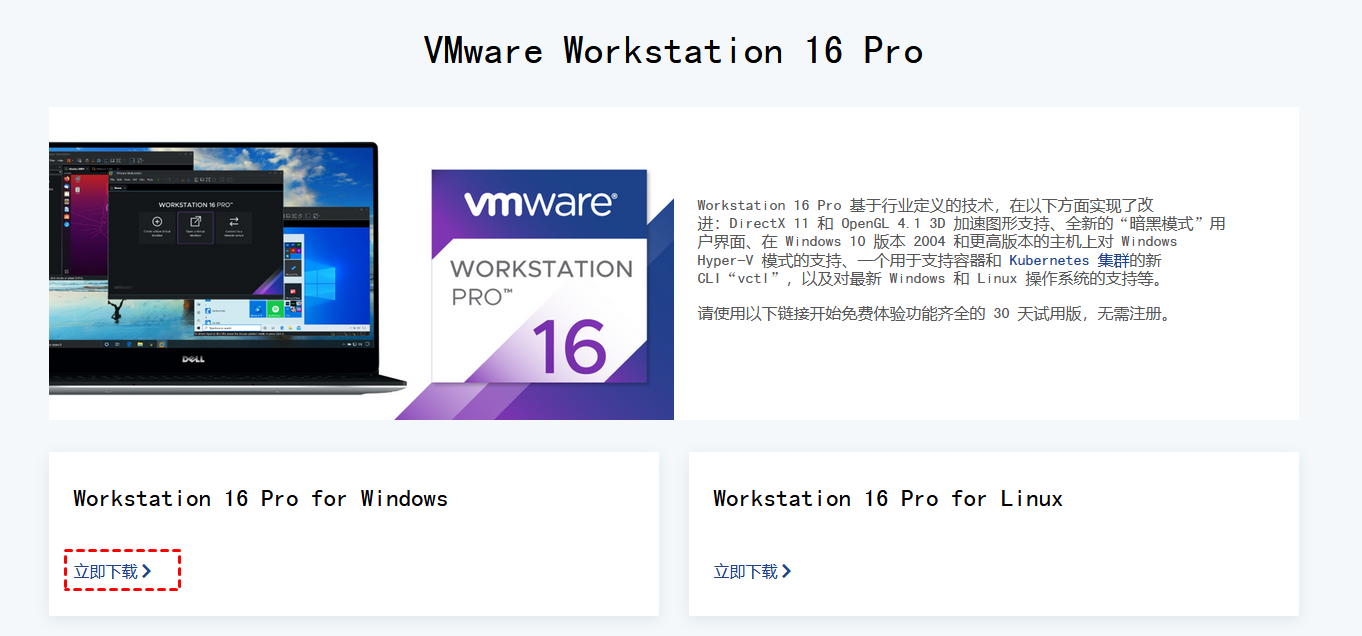Click the 30 天试用版 trial notice sentence
The height and width of the screenshot is (636, 1362).
(934, 314)
